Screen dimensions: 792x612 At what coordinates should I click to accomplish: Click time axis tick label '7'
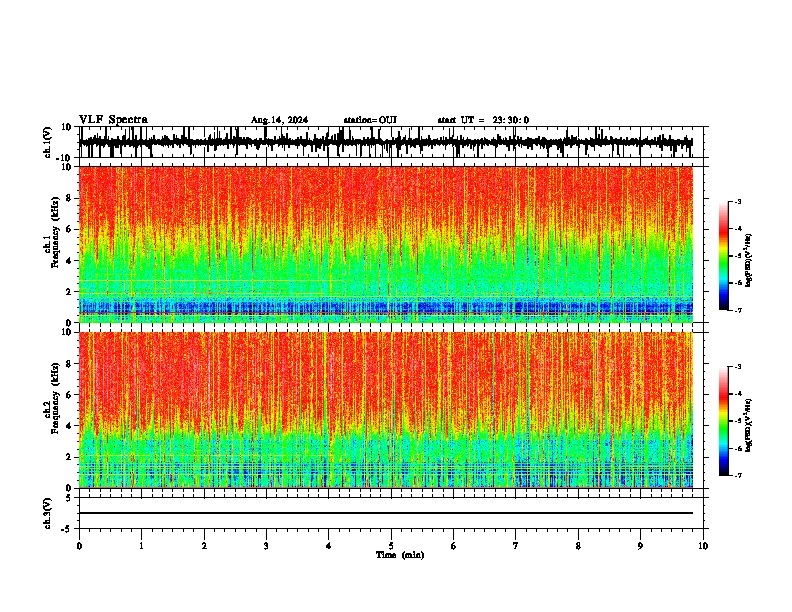(x=516, y=546)
